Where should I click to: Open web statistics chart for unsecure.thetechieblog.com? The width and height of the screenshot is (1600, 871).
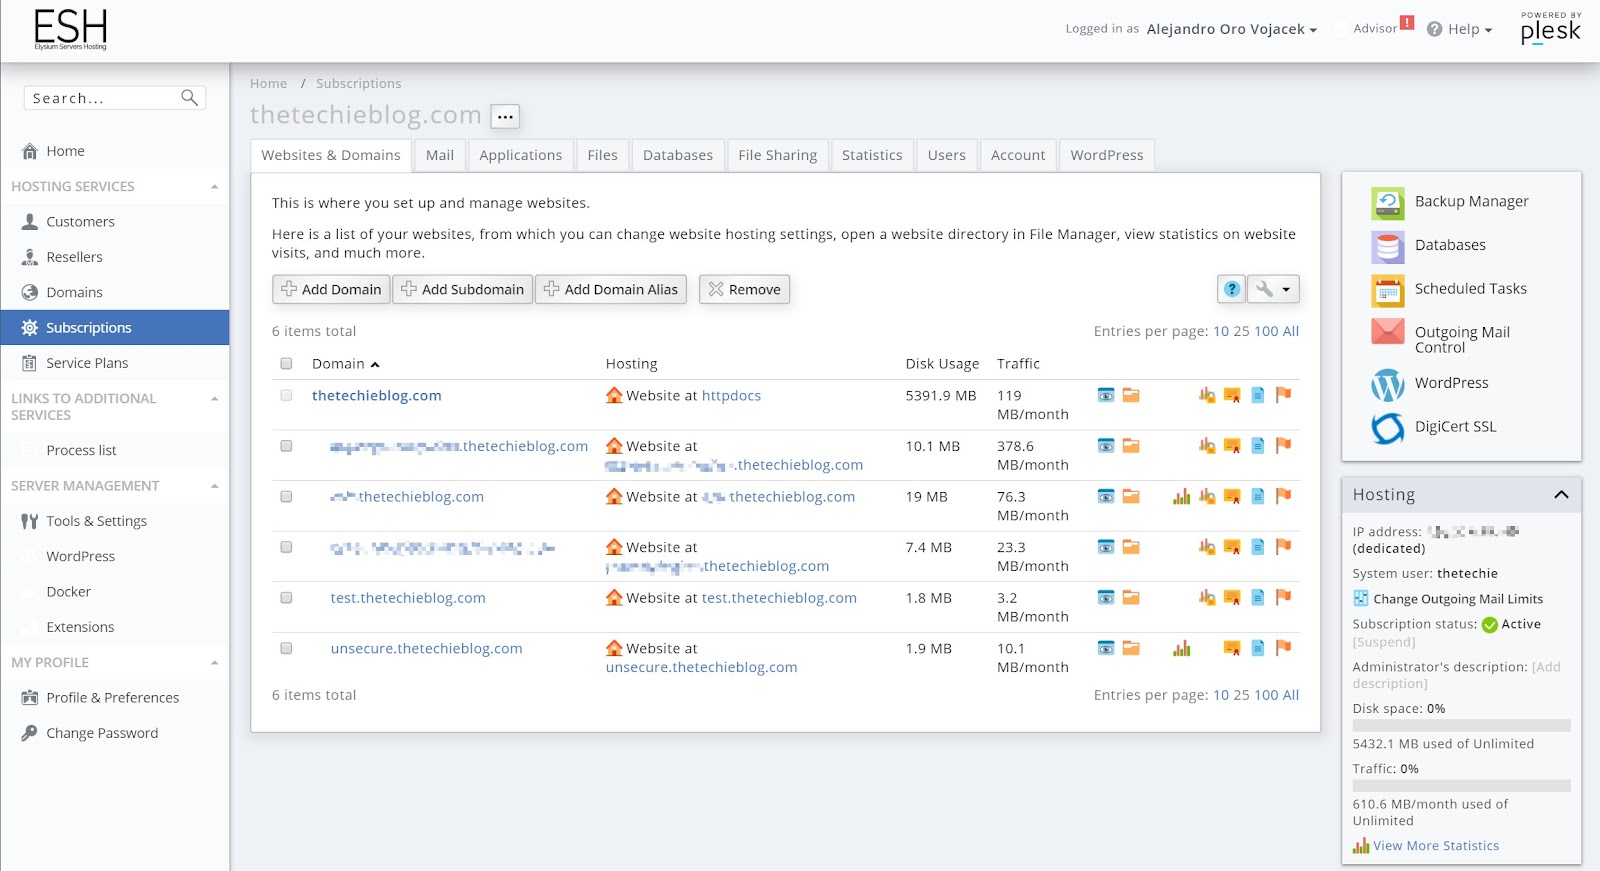[x=1182, y=648]
